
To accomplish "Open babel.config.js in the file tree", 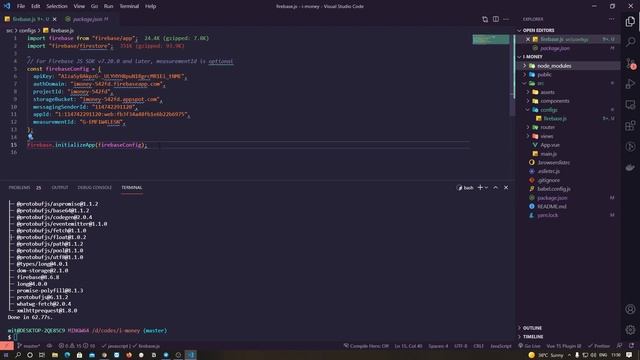I will (x=567, y=189).
